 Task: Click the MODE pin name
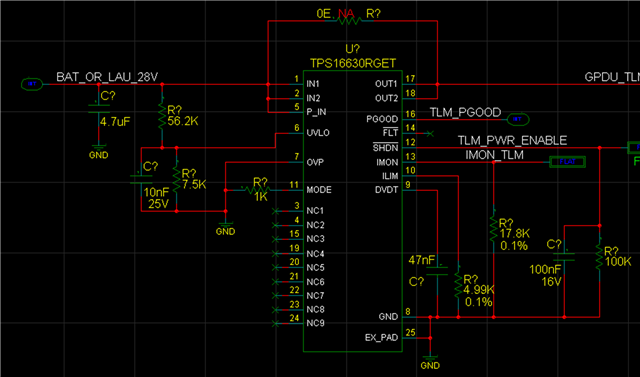point(319,190)
